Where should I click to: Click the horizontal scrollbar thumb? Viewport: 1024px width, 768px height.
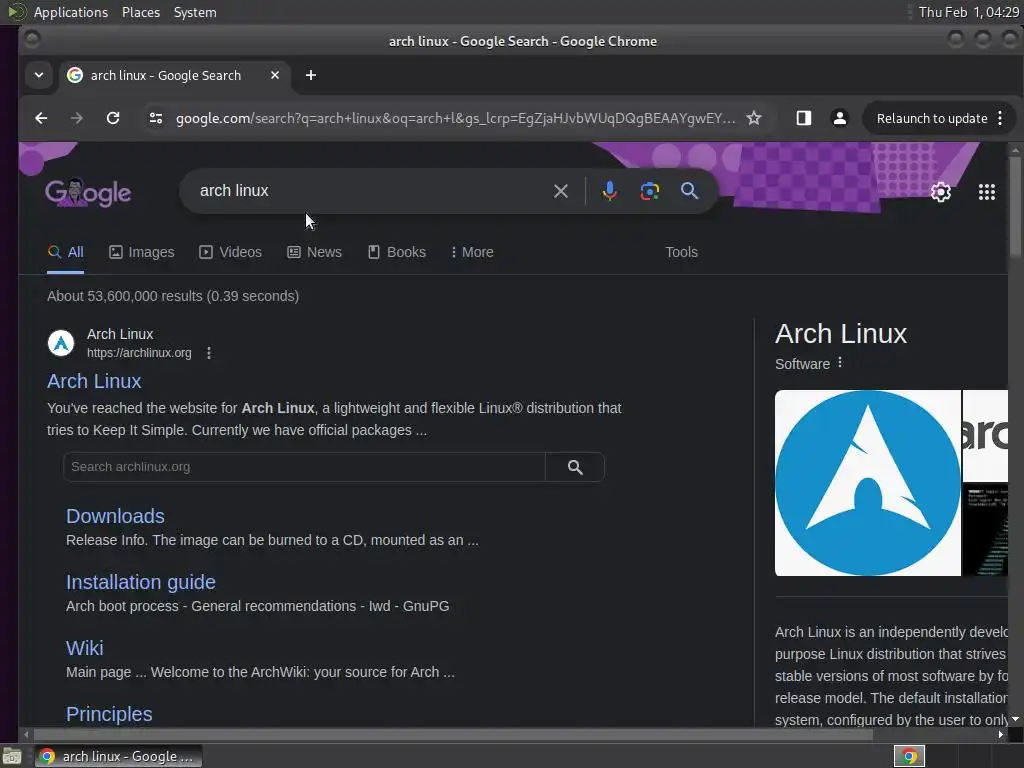453,735
